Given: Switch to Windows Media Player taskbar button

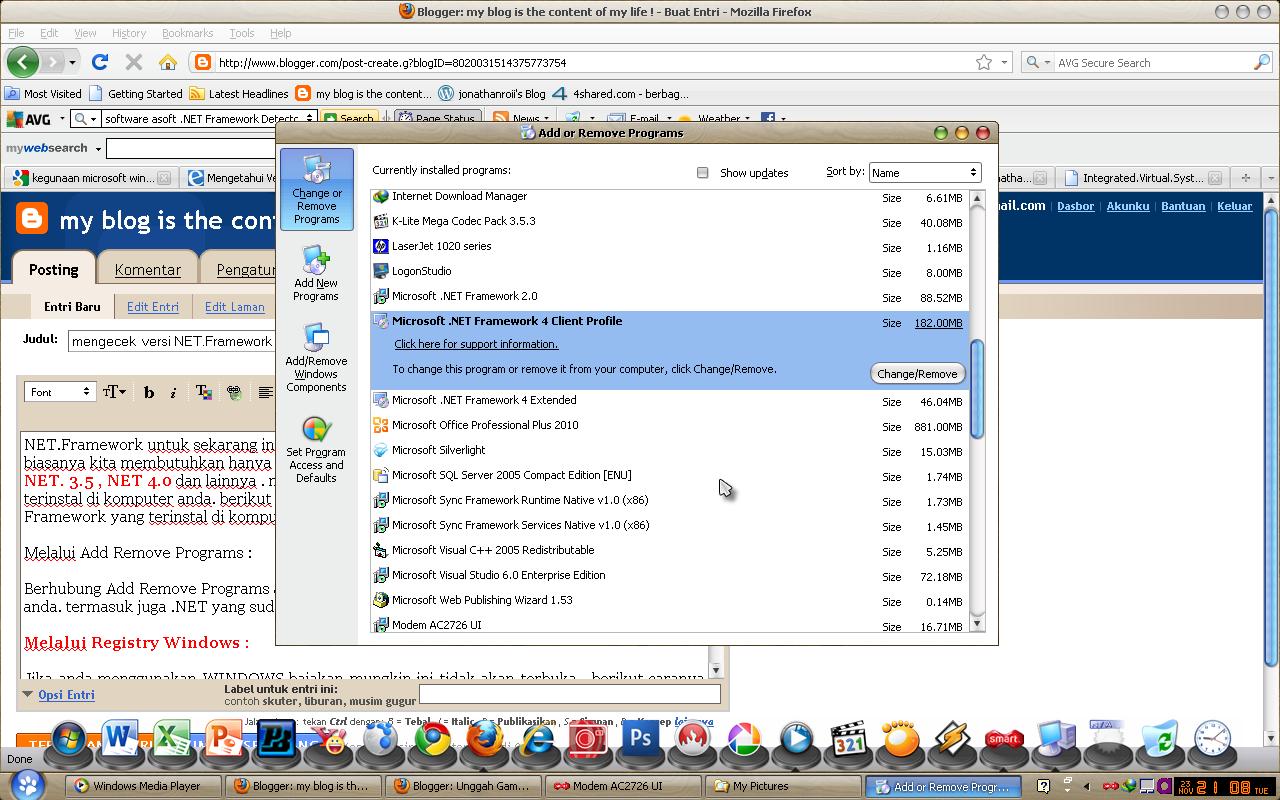Looking at the screenshot, I should tap(144, 786).
